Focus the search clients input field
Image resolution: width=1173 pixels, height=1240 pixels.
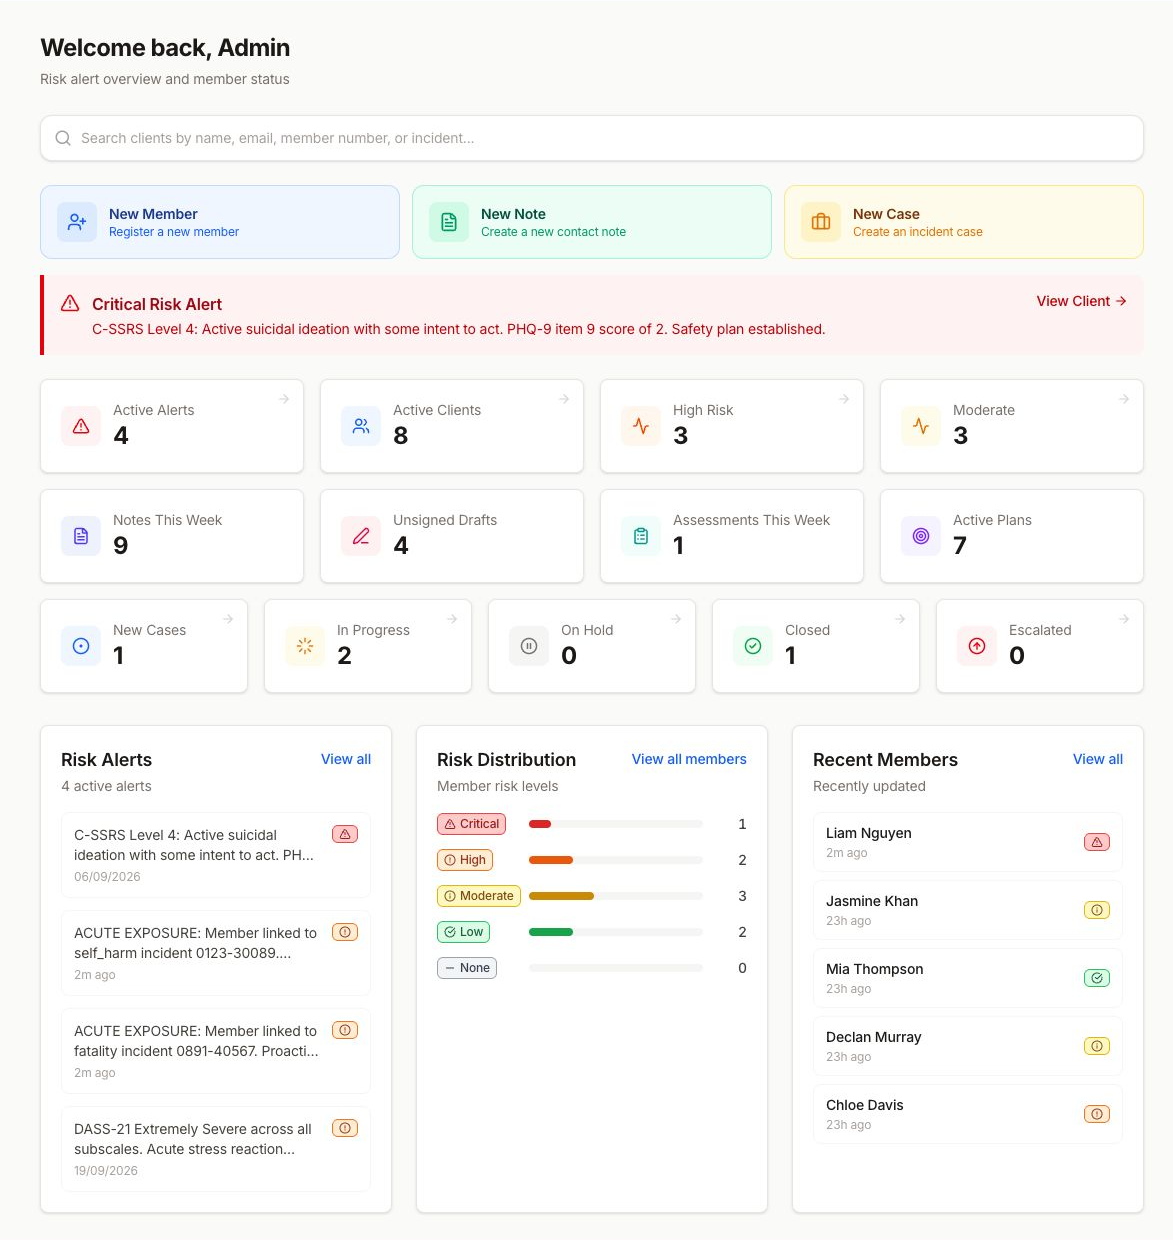pos(592,138)
